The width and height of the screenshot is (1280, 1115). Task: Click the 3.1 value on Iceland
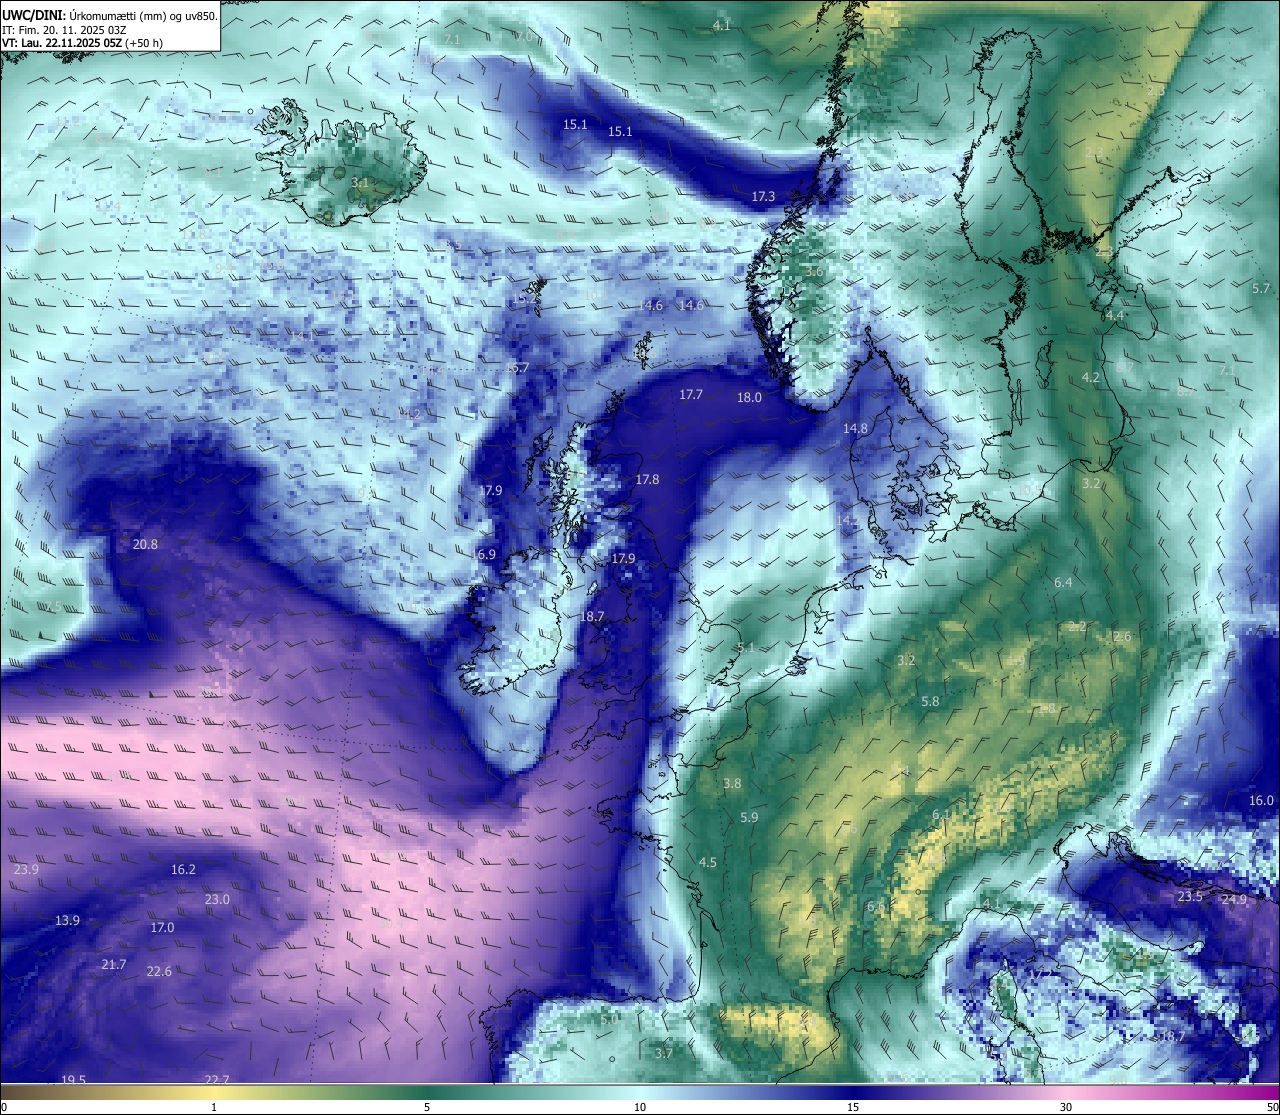tap(360, 183)
